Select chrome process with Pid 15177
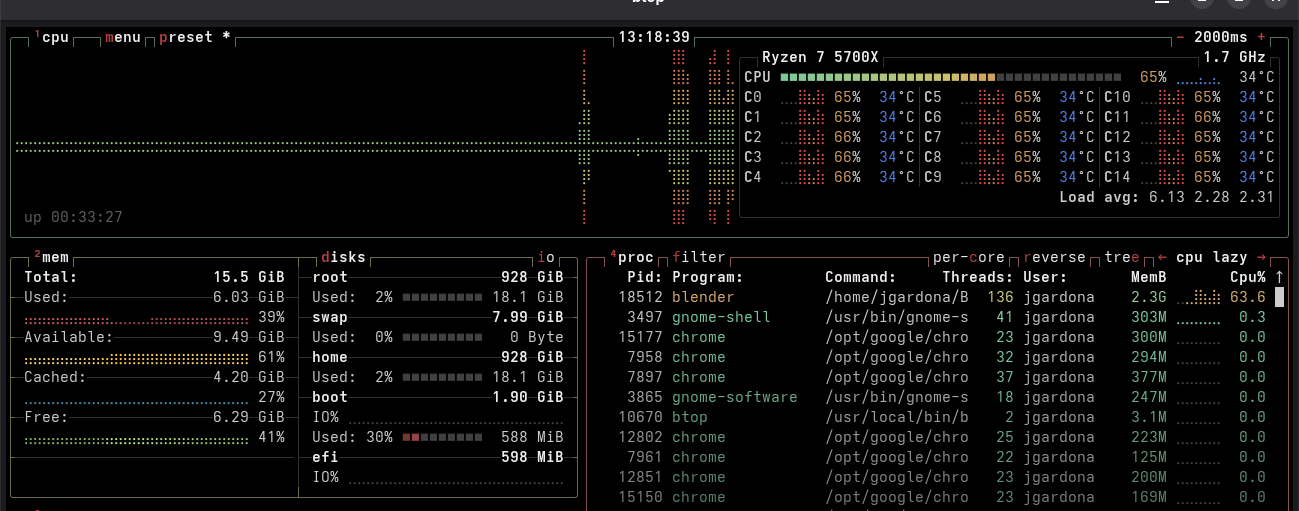Viewport: 1299px width, 511px height. pyautogui.click(x=942, y=337)
